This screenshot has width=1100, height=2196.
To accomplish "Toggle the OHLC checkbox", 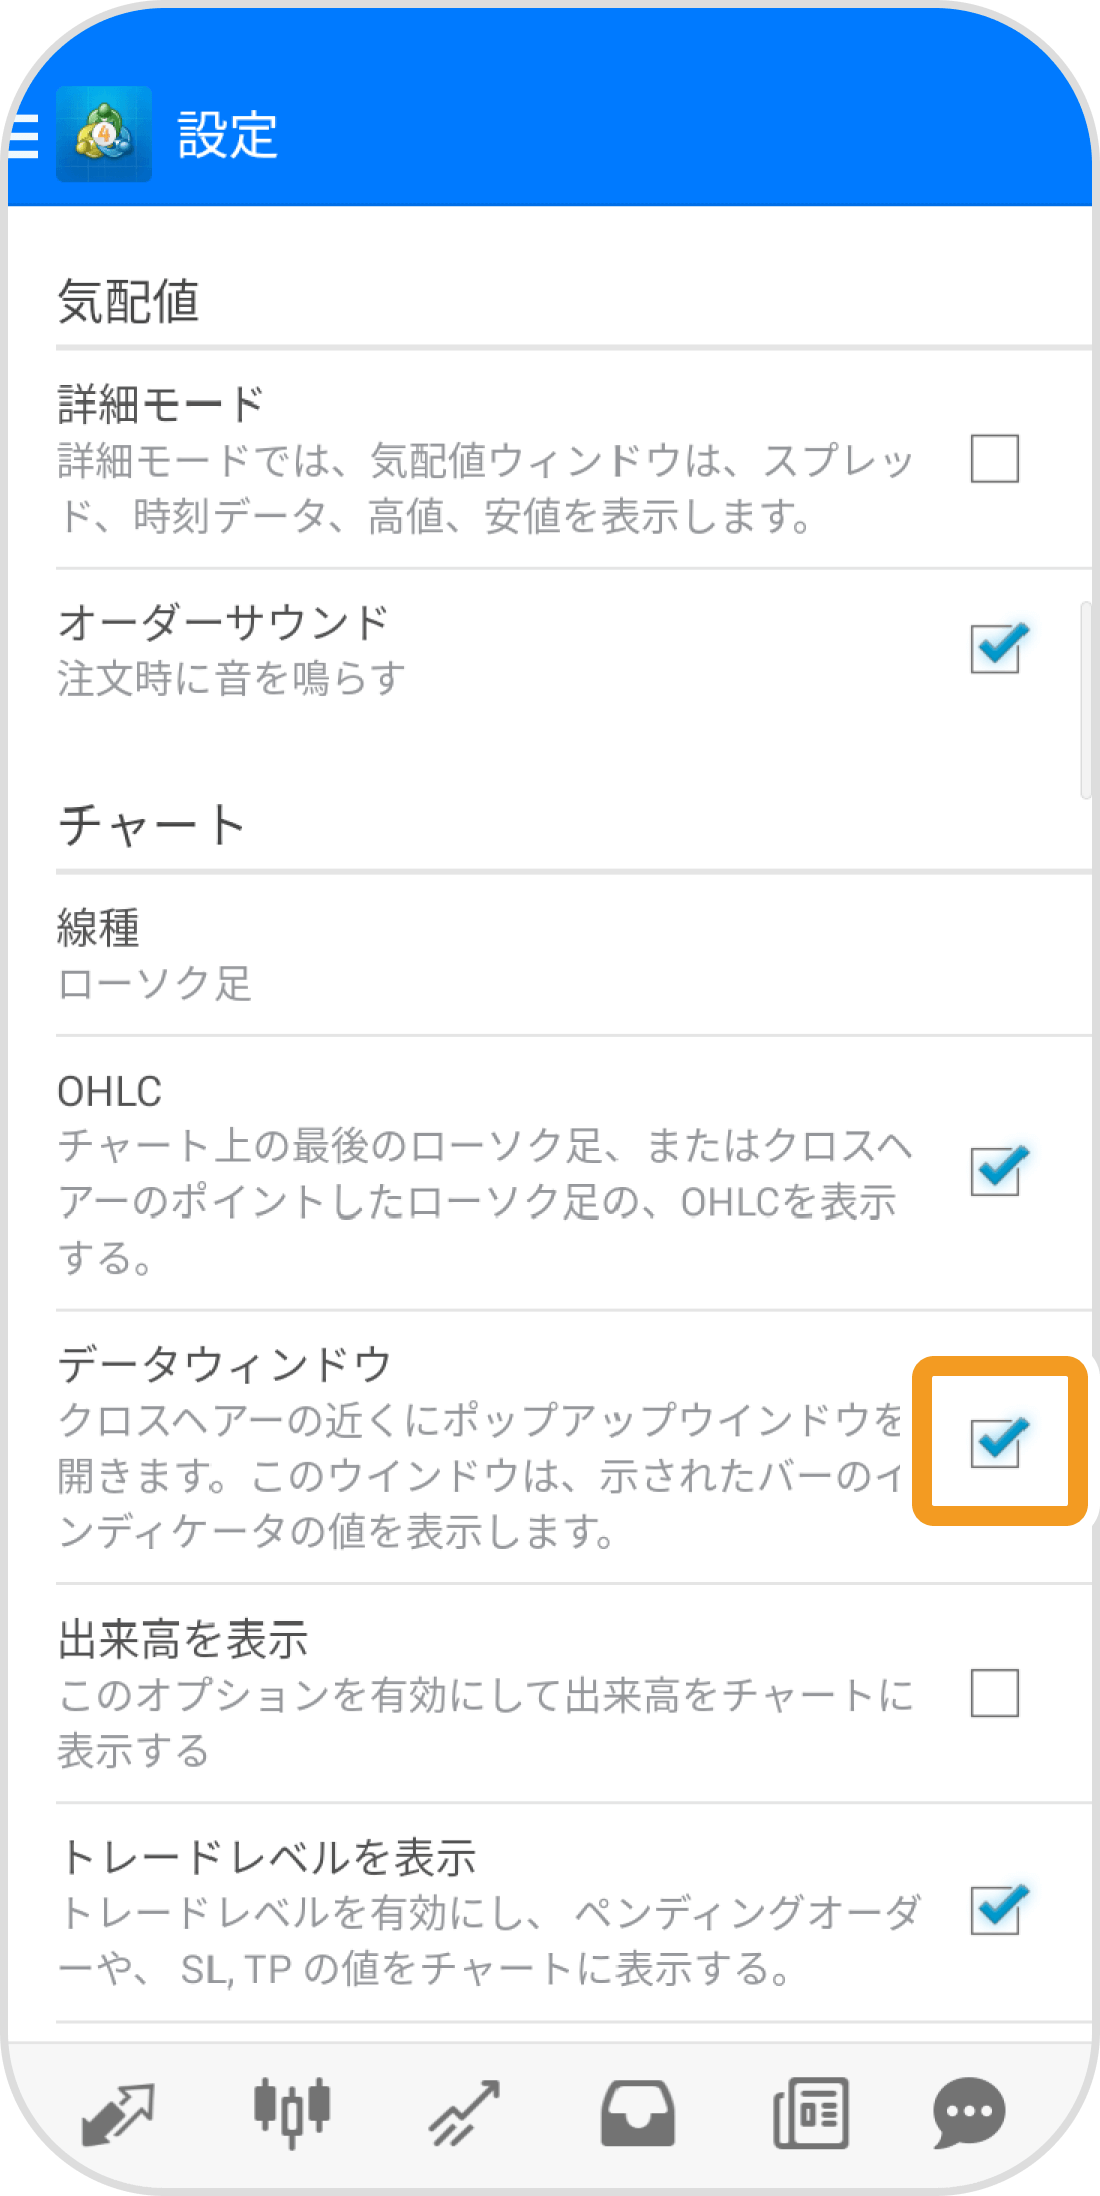I will pos(998,1171).
